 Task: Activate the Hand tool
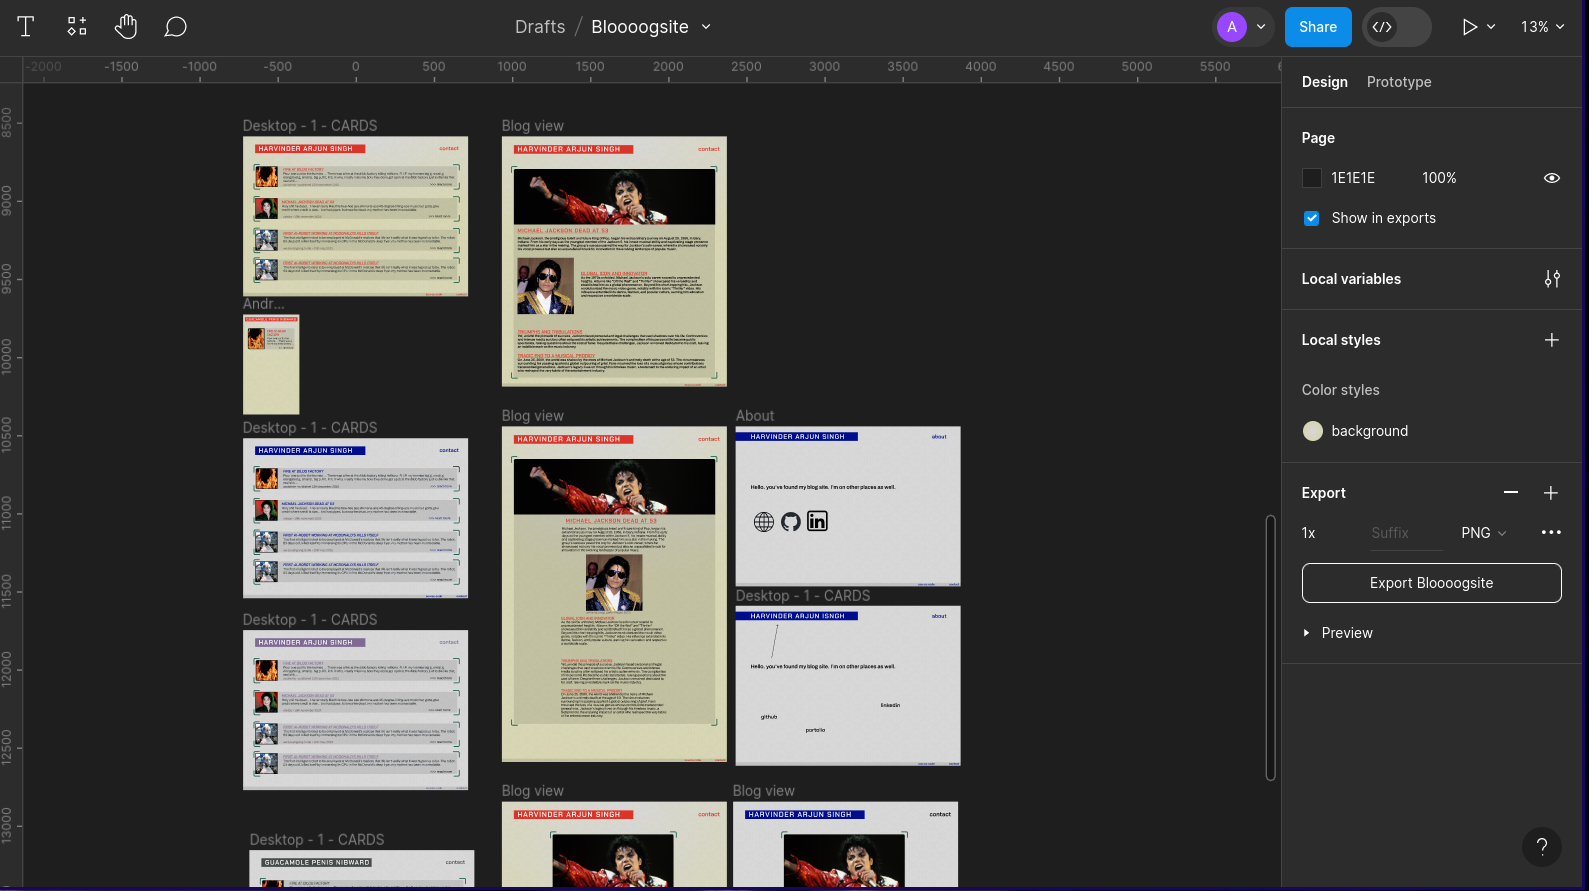point(126,27)
